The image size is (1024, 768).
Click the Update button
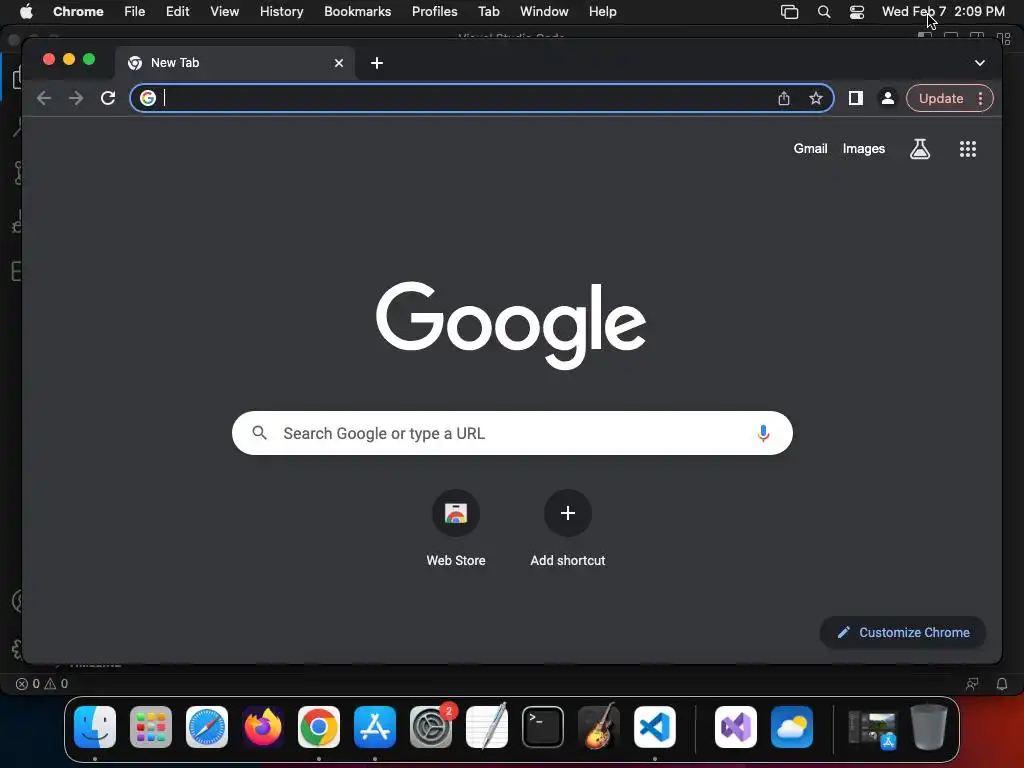pos(940,98)
